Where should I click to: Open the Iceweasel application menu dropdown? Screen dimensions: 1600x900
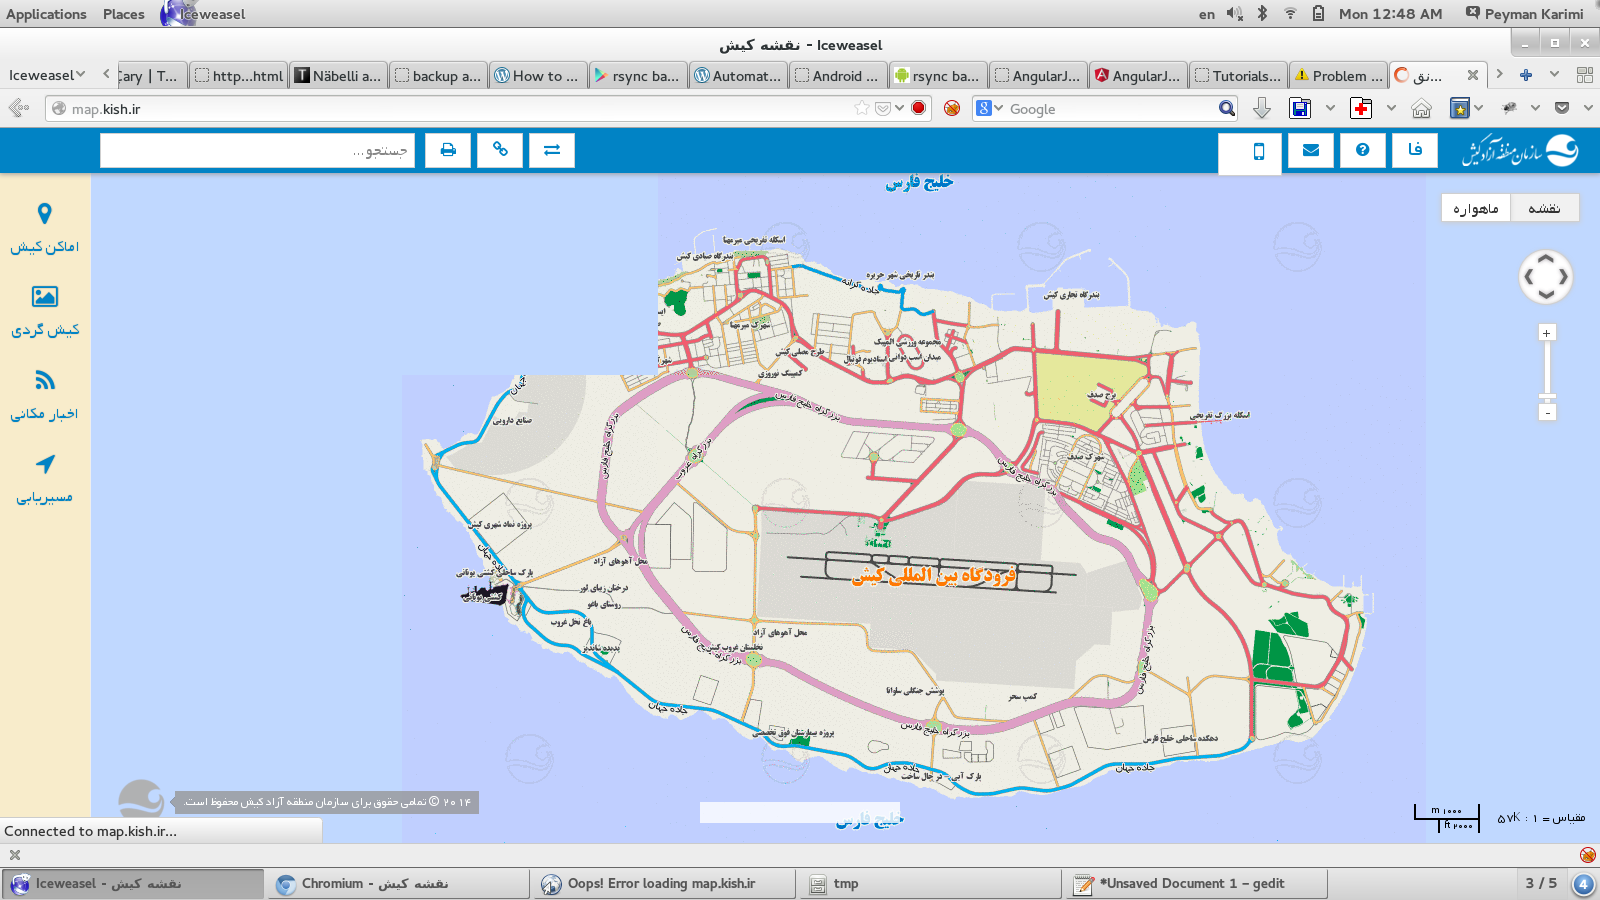47,75
